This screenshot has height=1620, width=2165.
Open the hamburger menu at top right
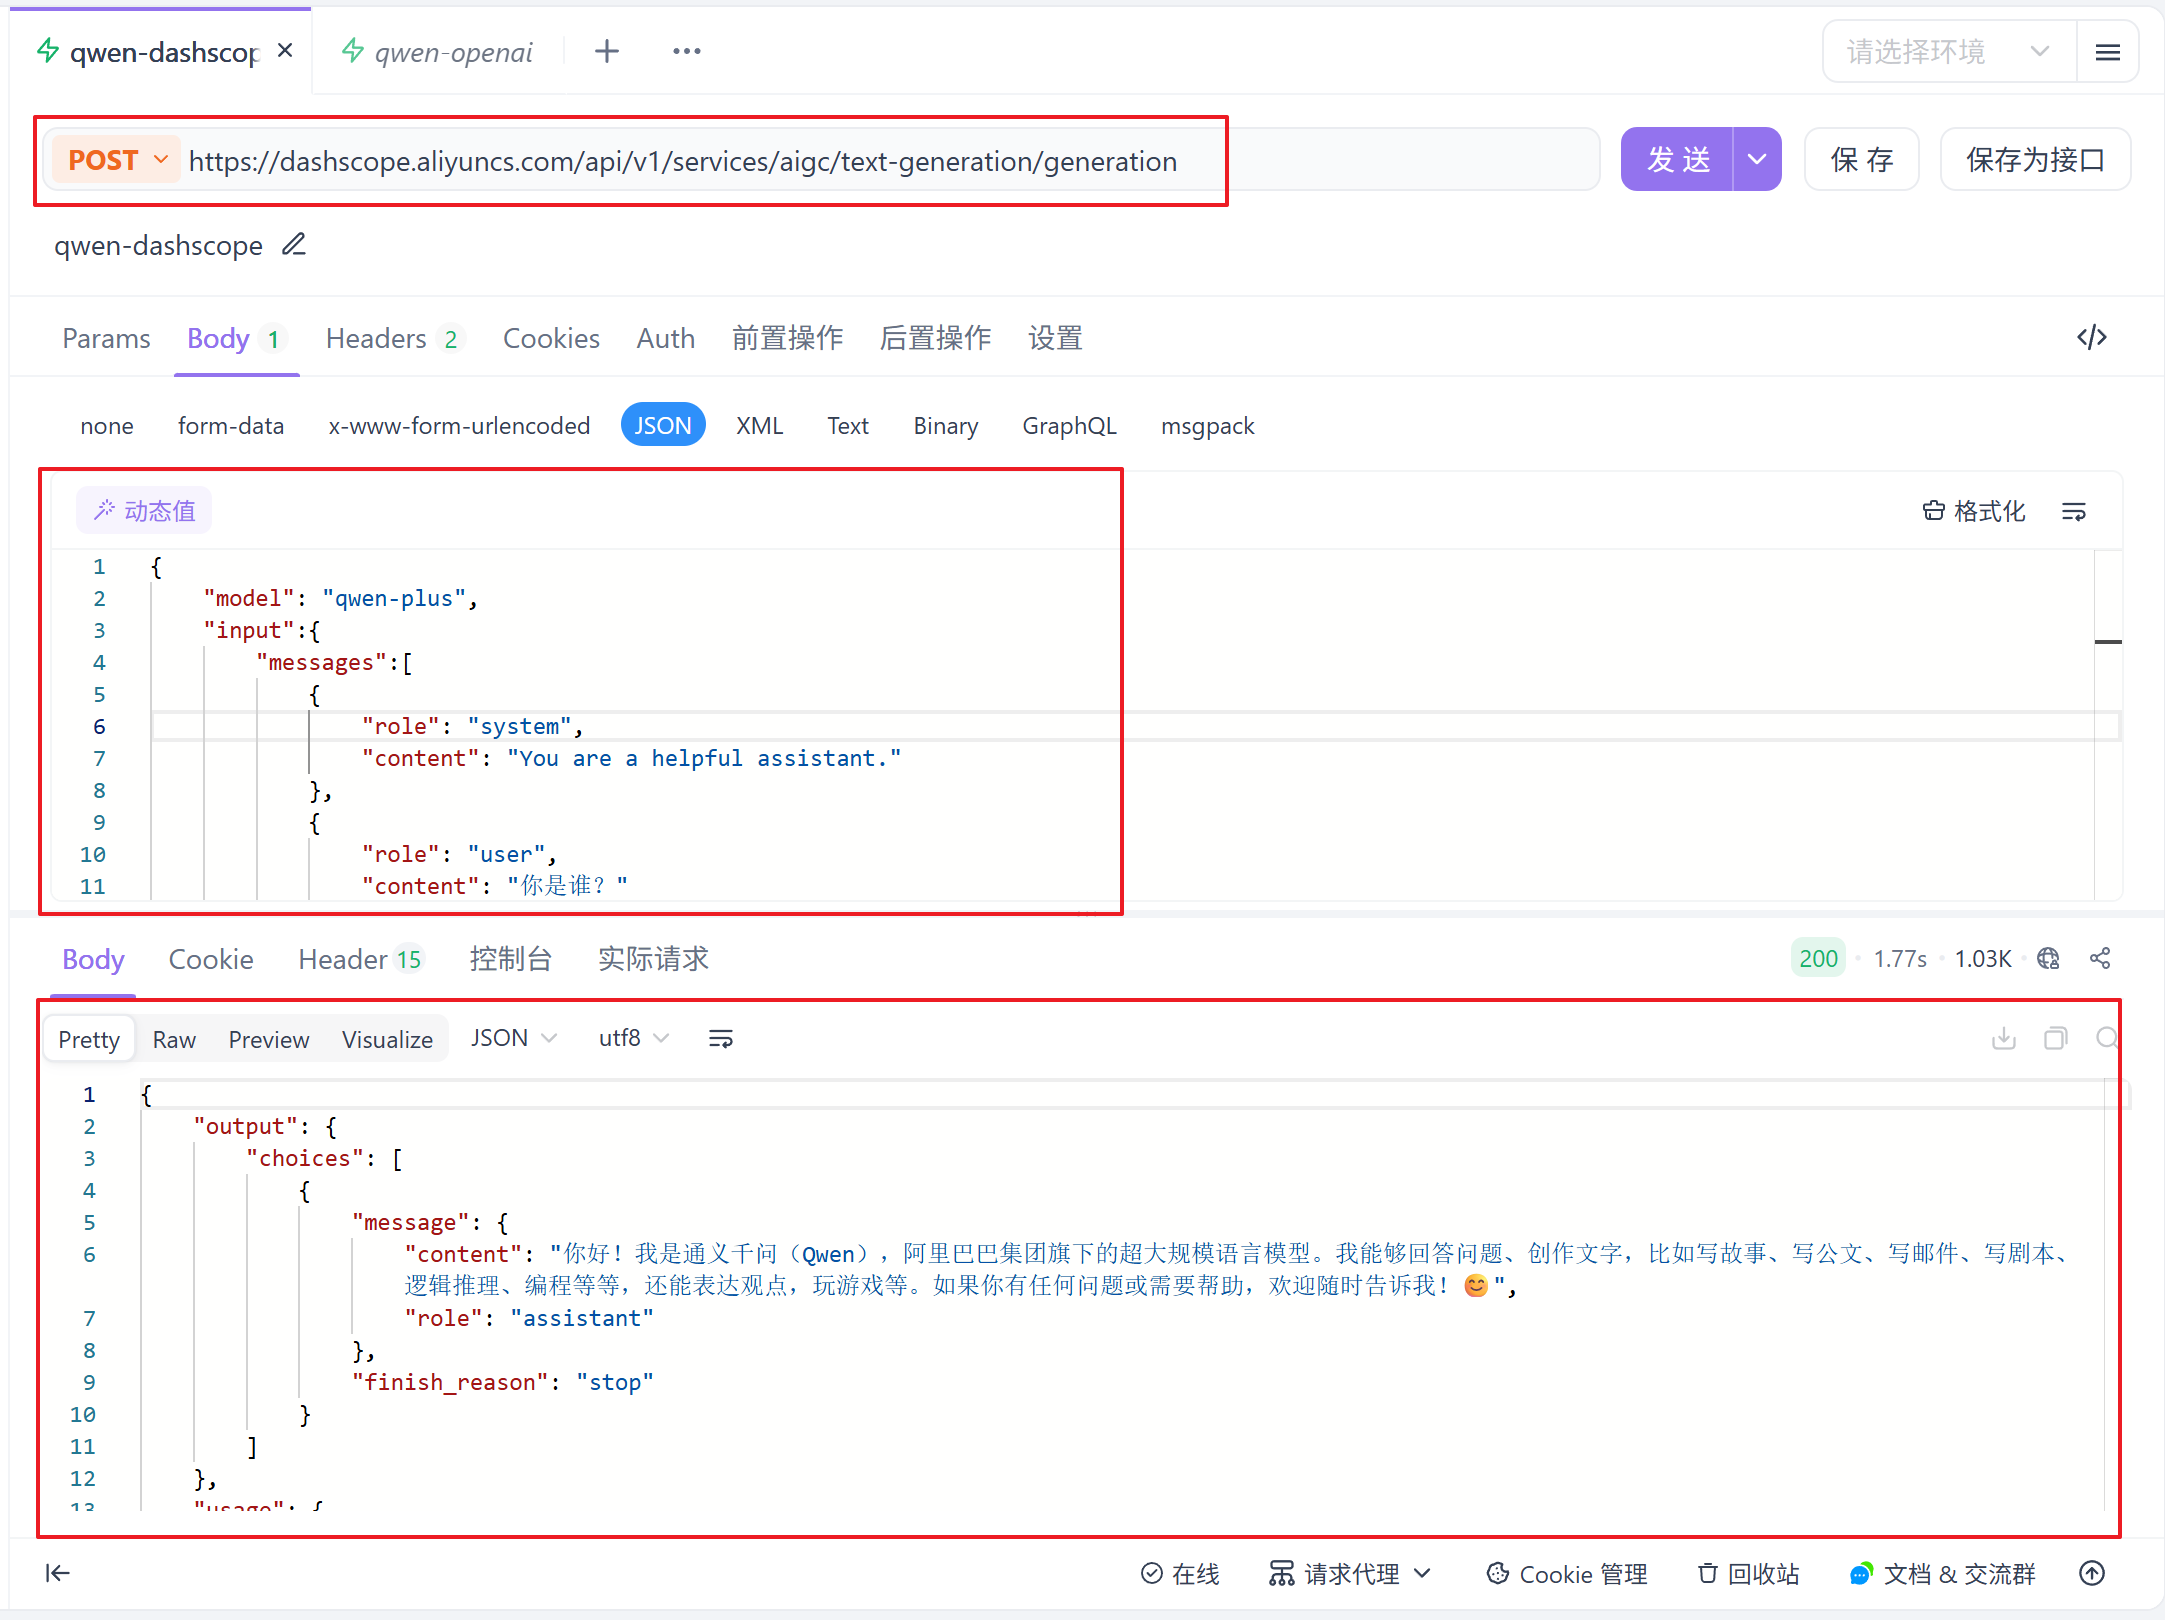tap(2107, 52)
